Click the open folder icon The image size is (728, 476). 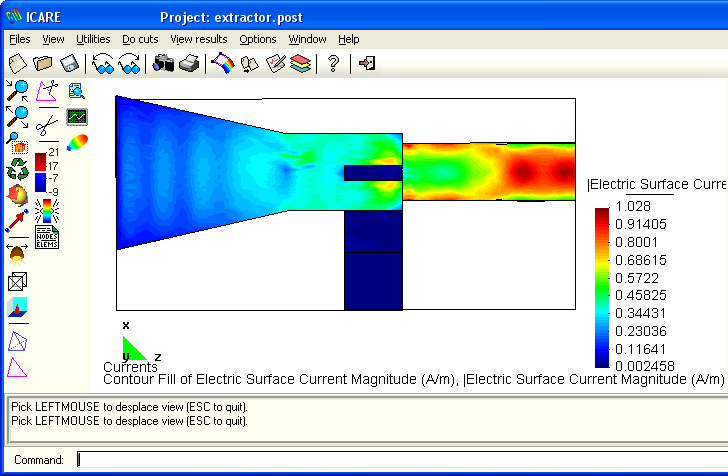(x=43, y=64)
